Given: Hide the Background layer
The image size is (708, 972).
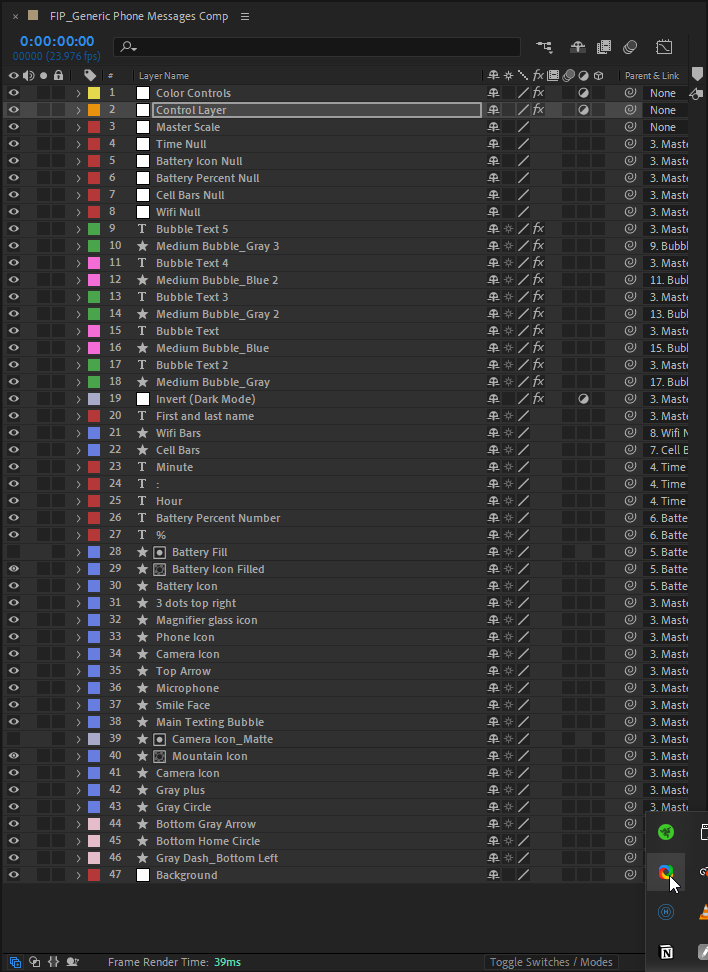Looking at the screenshot, I should tap(13, 875).
